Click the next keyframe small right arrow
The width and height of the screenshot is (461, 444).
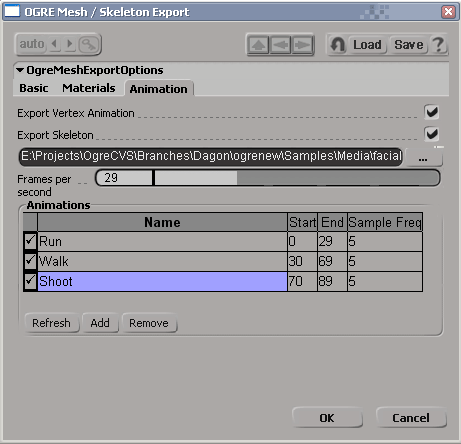70,44
